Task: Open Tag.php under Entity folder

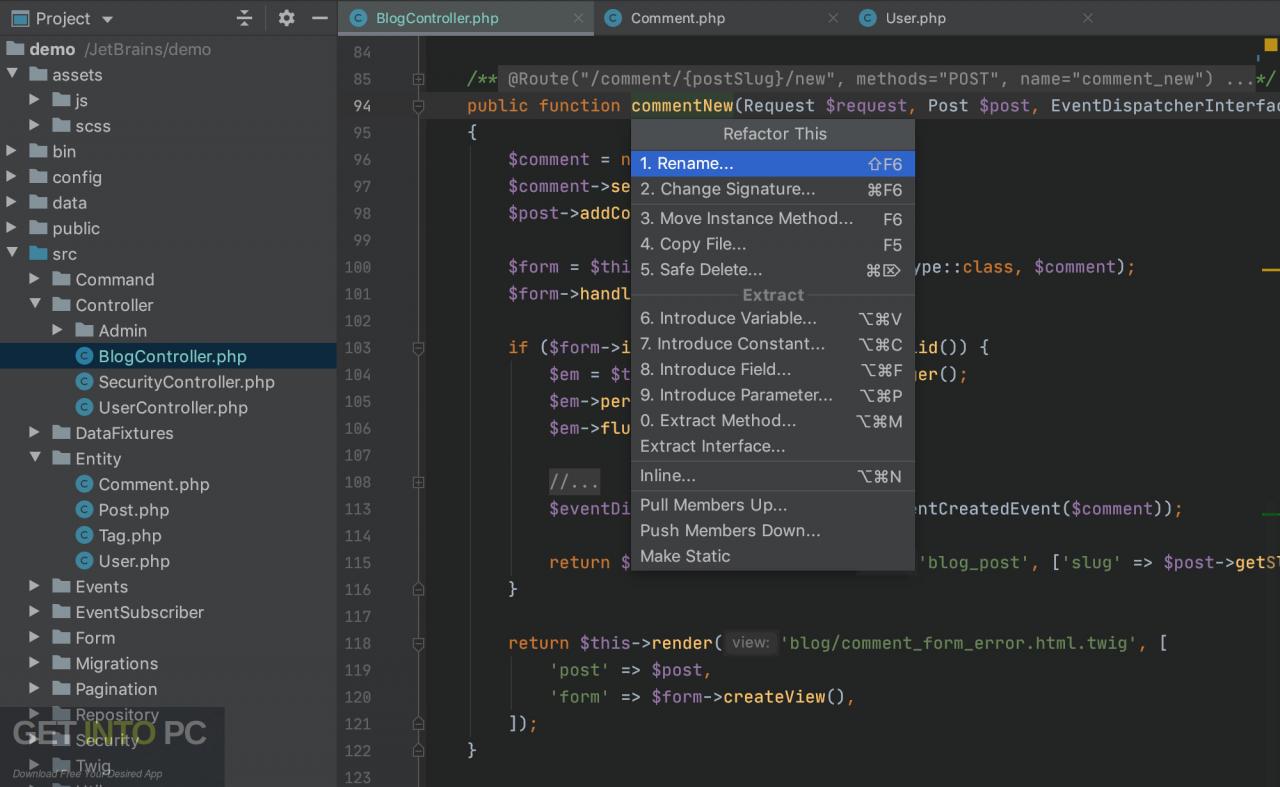Action: coord(130,535)
